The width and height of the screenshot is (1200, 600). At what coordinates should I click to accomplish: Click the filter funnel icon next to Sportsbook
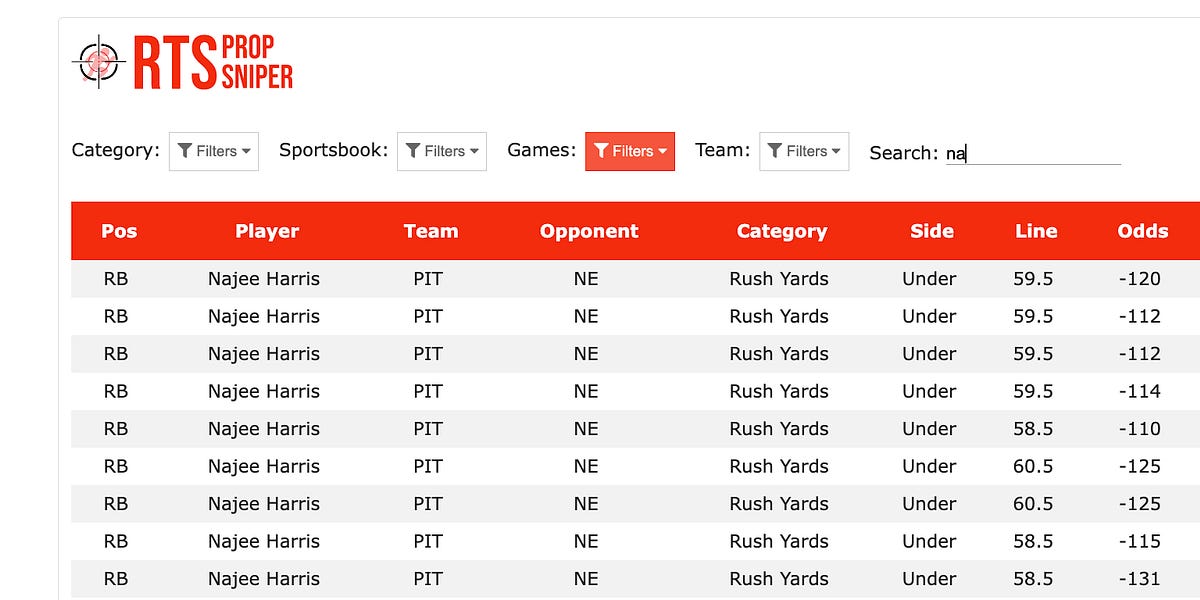(x=413, y=151)
